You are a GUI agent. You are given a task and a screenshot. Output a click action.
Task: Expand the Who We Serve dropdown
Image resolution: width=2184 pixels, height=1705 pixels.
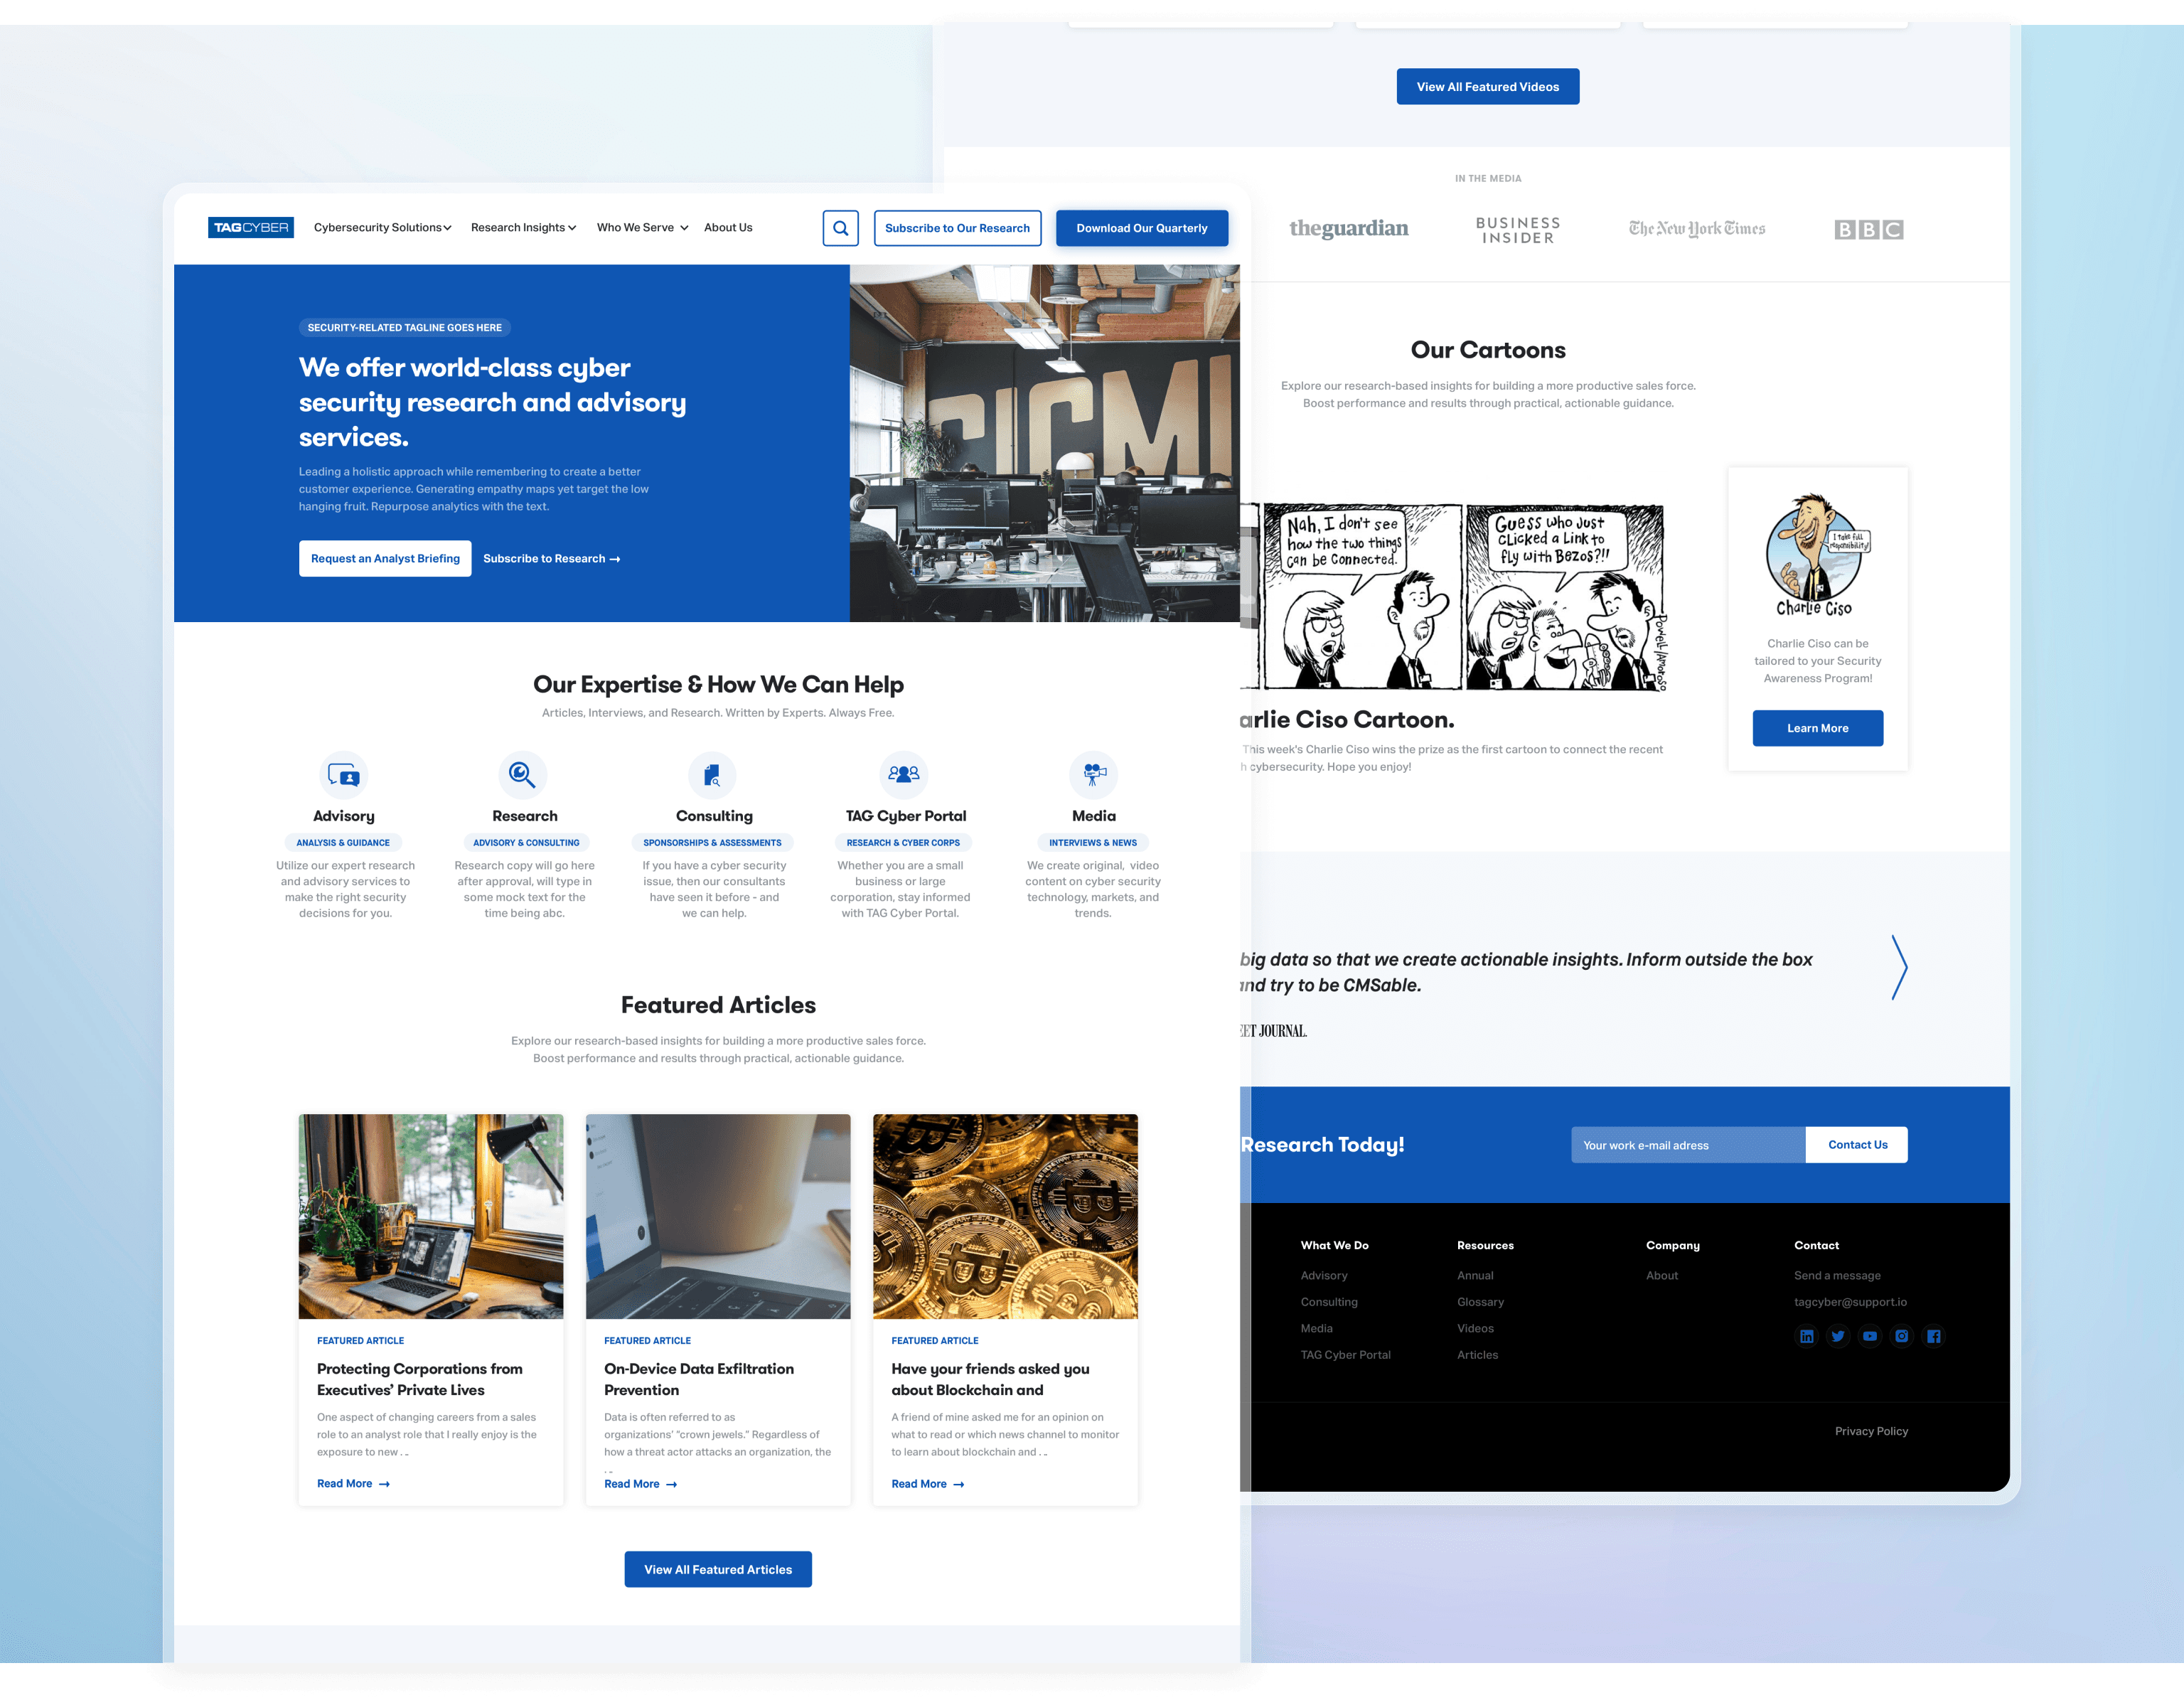(x=642, y=228)
